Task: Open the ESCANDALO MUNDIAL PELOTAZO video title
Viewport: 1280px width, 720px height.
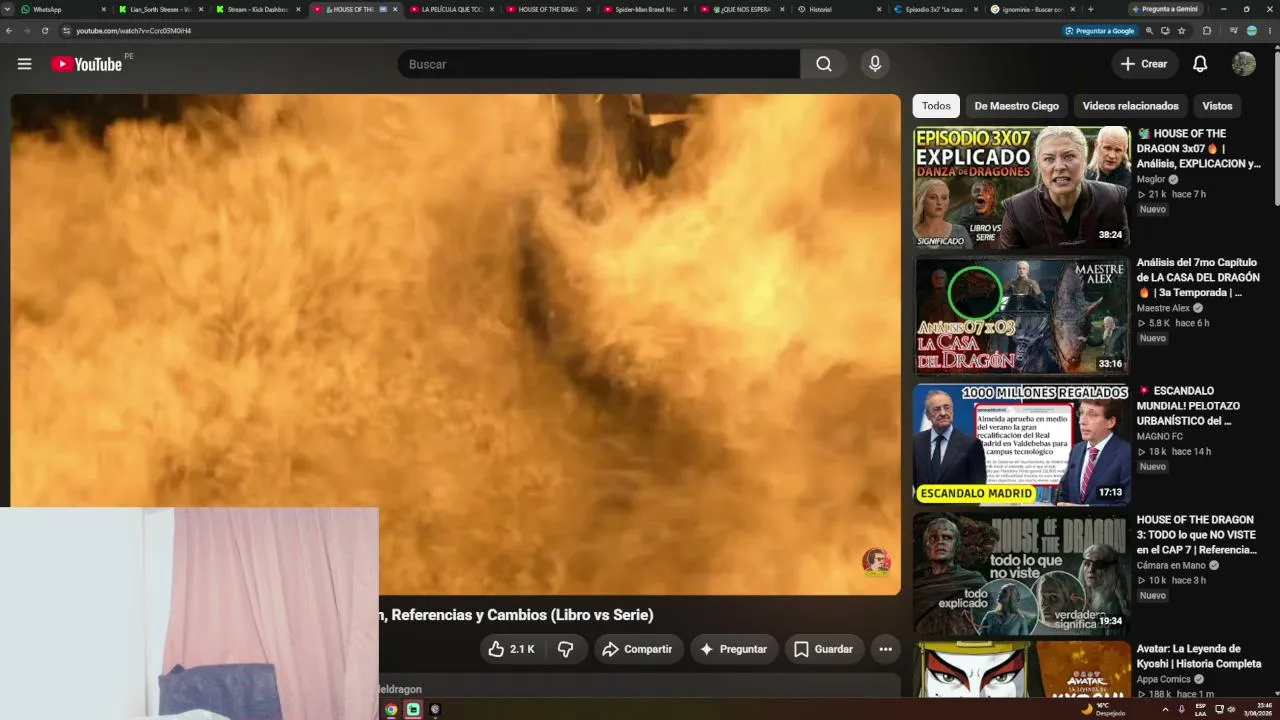Action: [x=1189, y=406]
